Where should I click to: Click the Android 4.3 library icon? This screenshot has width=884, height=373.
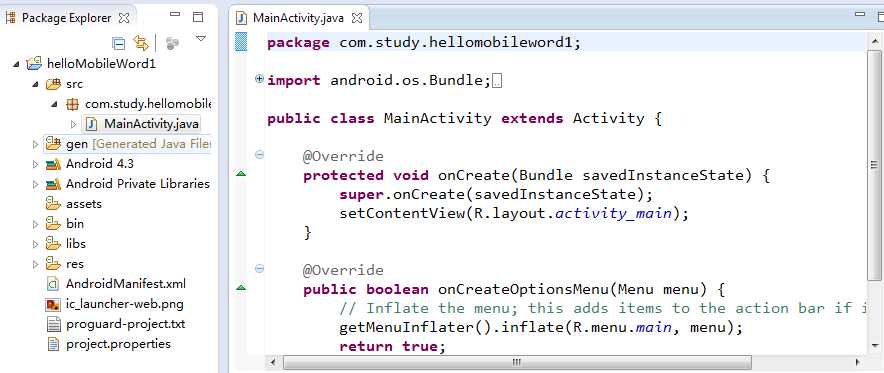(x=53, y=165)
